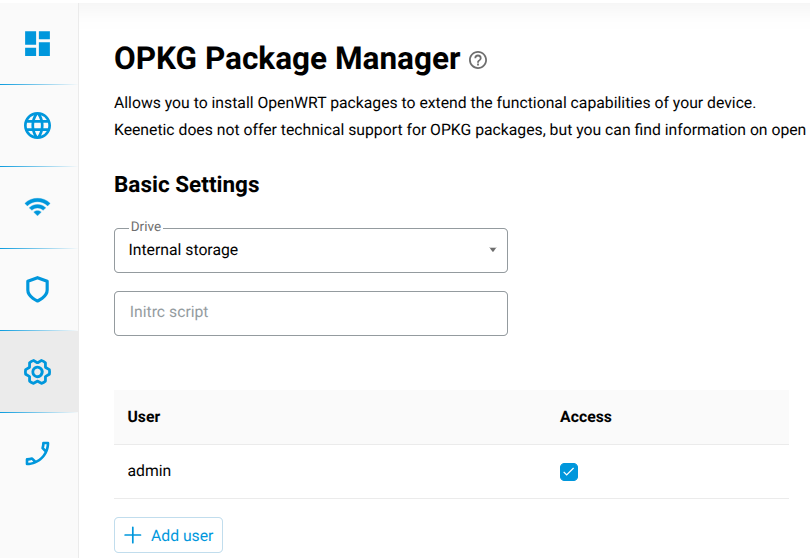810x558 pixels.
Task: Click the User column header
Action: [144, 417]
